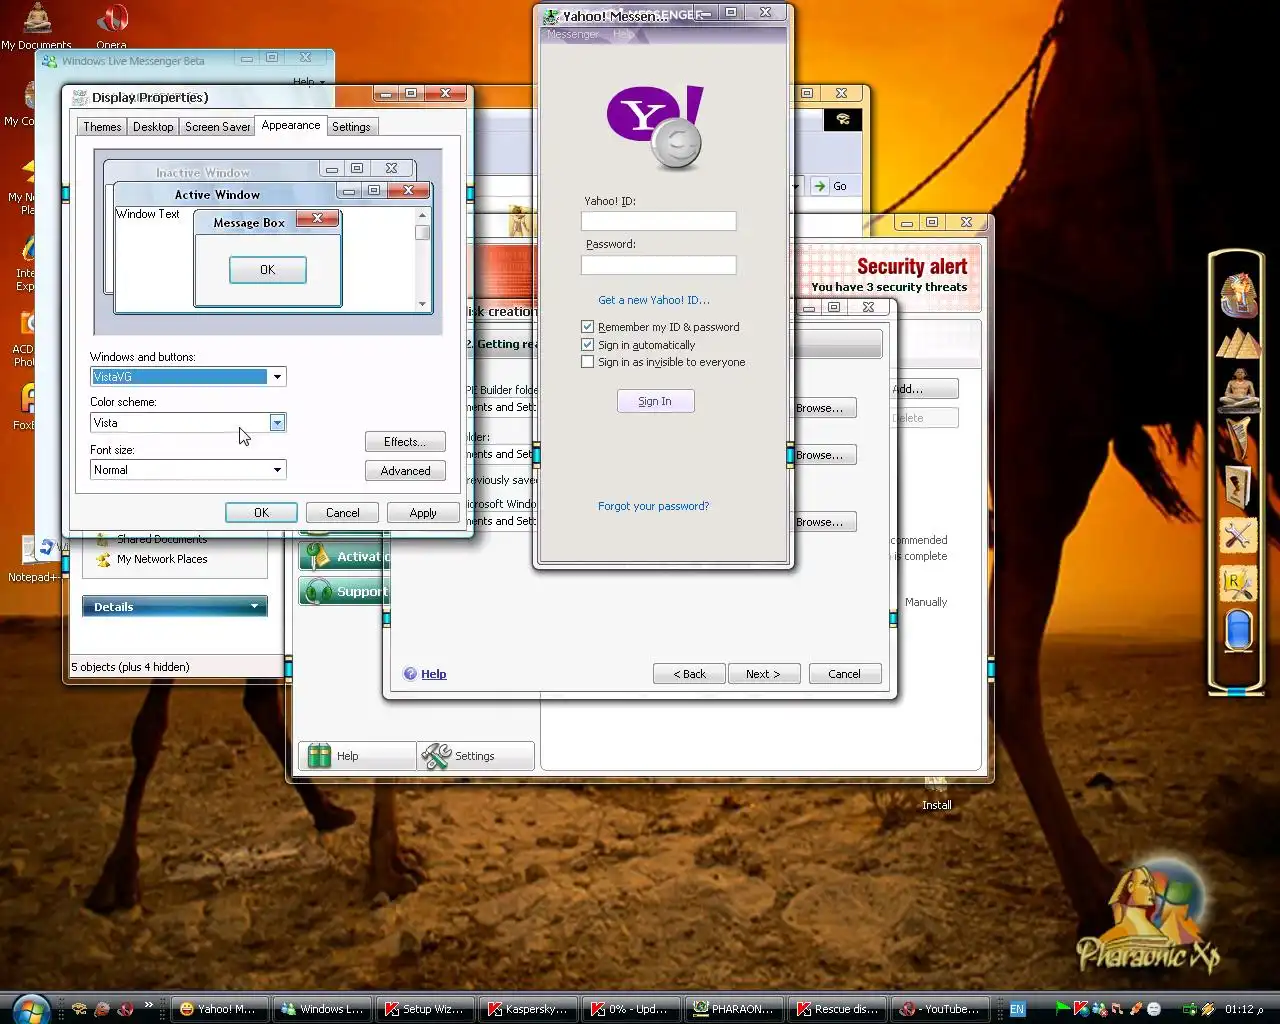Click the Yahoo! ID input field
Screen dimensions: 1280x1024
(x=658, y=221)
